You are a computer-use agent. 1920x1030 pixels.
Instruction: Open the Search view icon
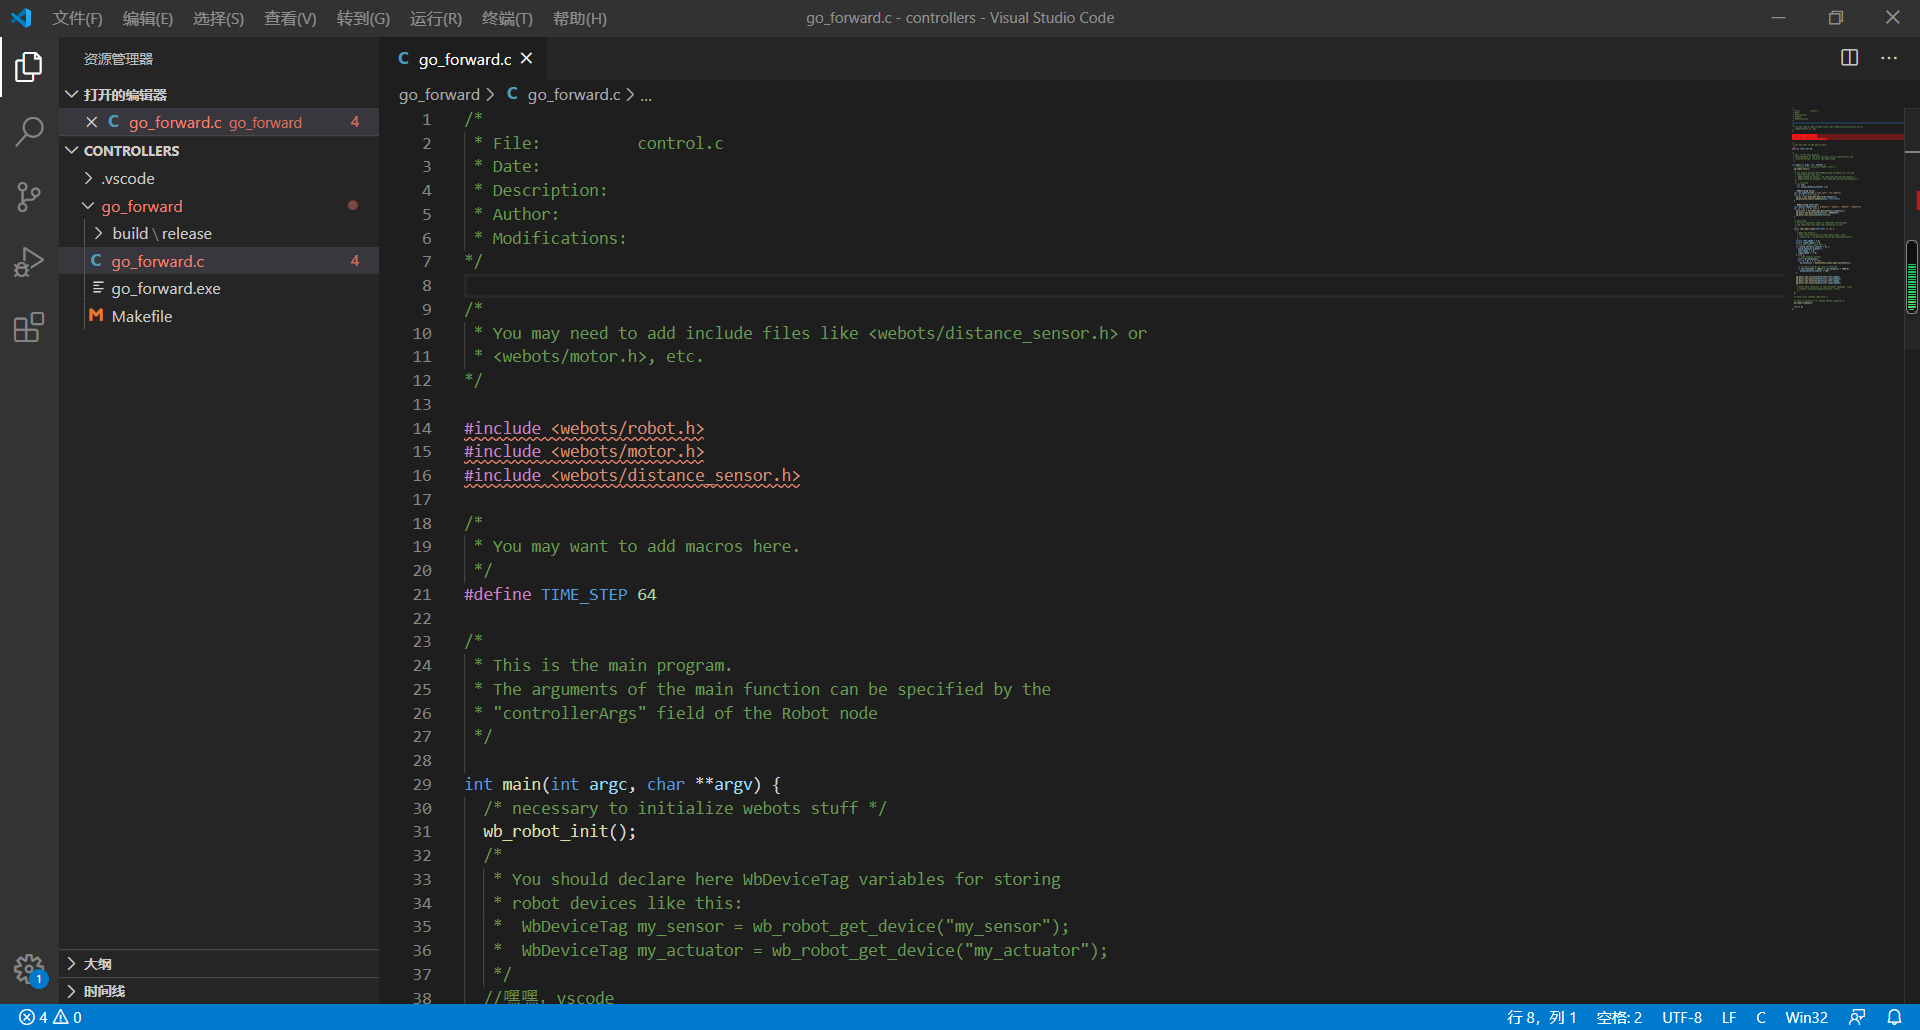point(29,130)
